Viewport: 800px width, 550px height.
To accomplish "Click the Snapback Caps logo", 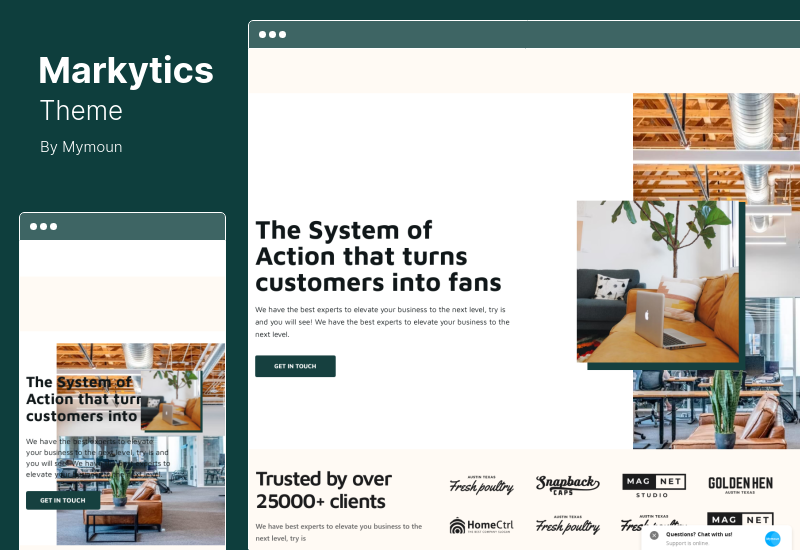I will (x=567, y=485).
